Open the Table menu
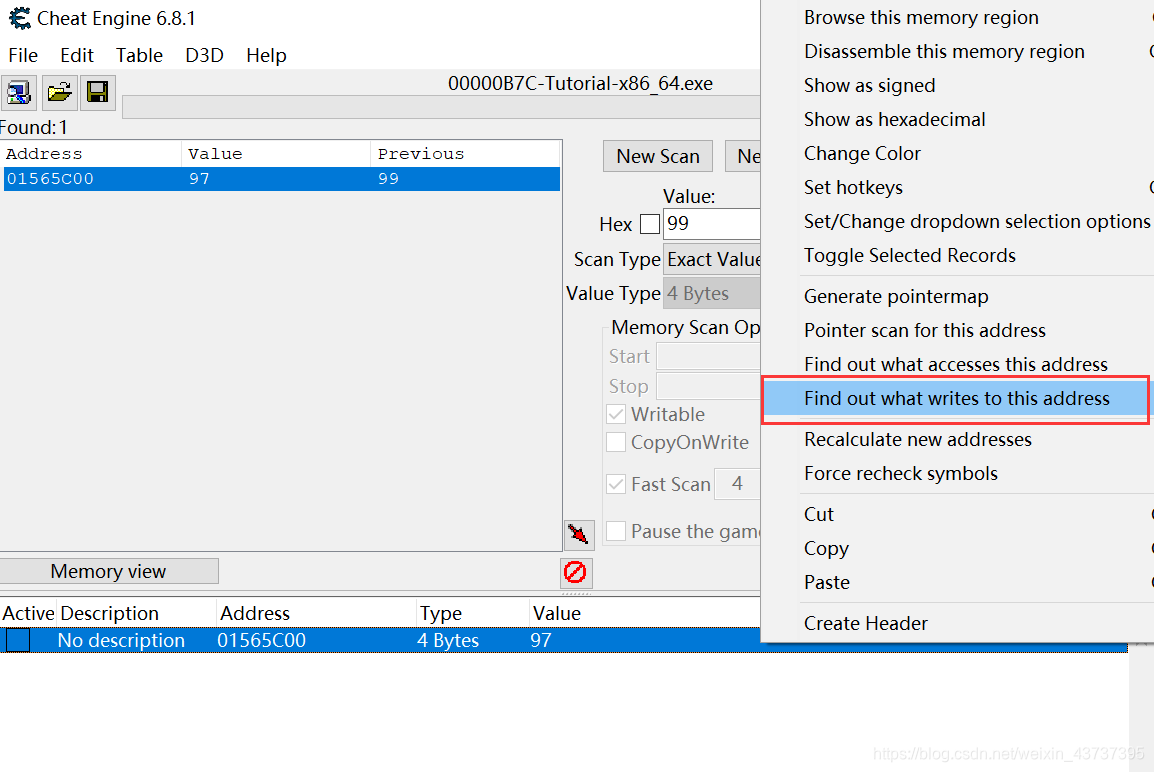This screenshot has width=1154, height=772. [x=139, y=55]
